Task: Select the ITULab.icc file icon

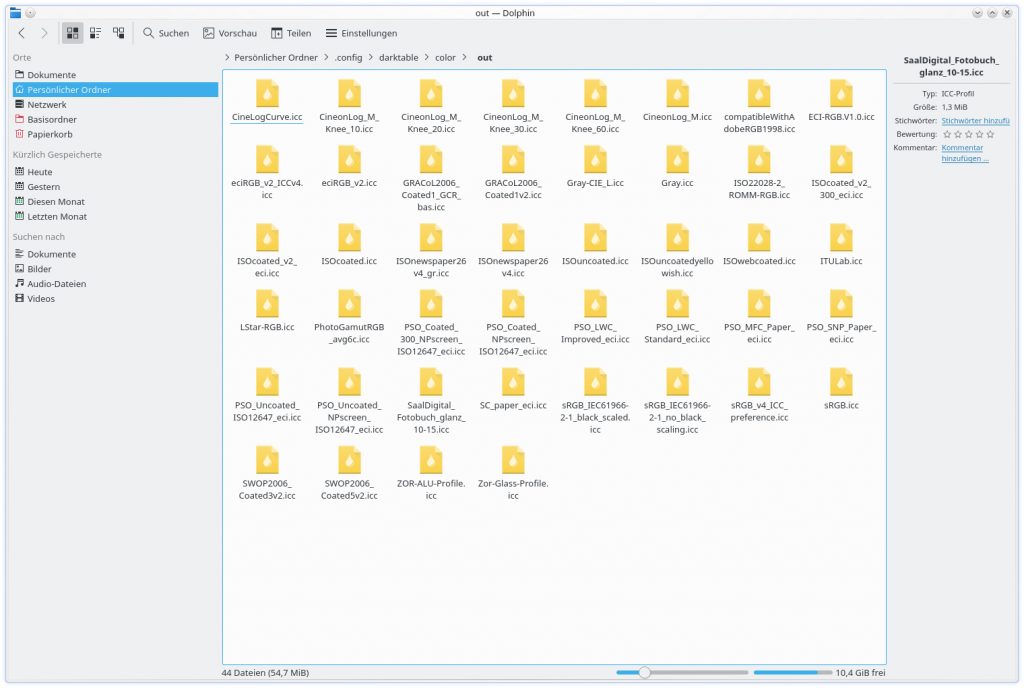Action: click(x=841, y=238)
